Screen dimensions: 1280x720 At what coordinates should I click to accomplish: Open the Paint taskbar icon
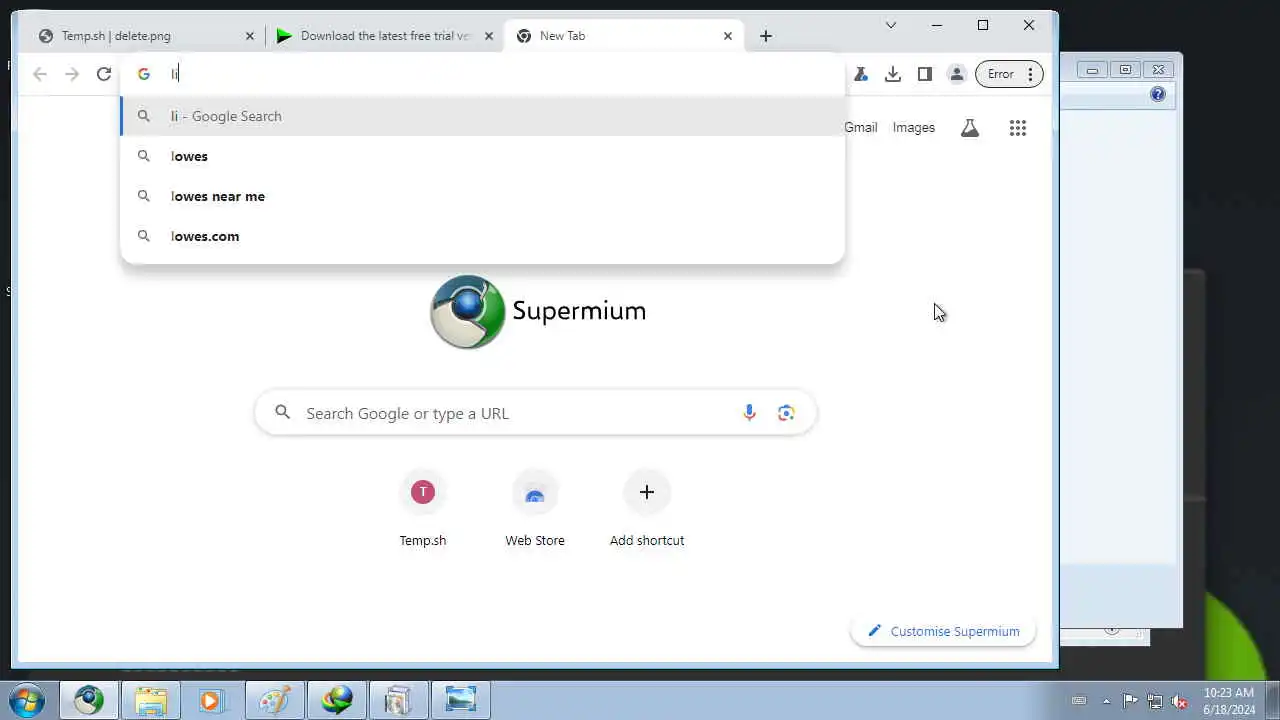tap(274, 701)
